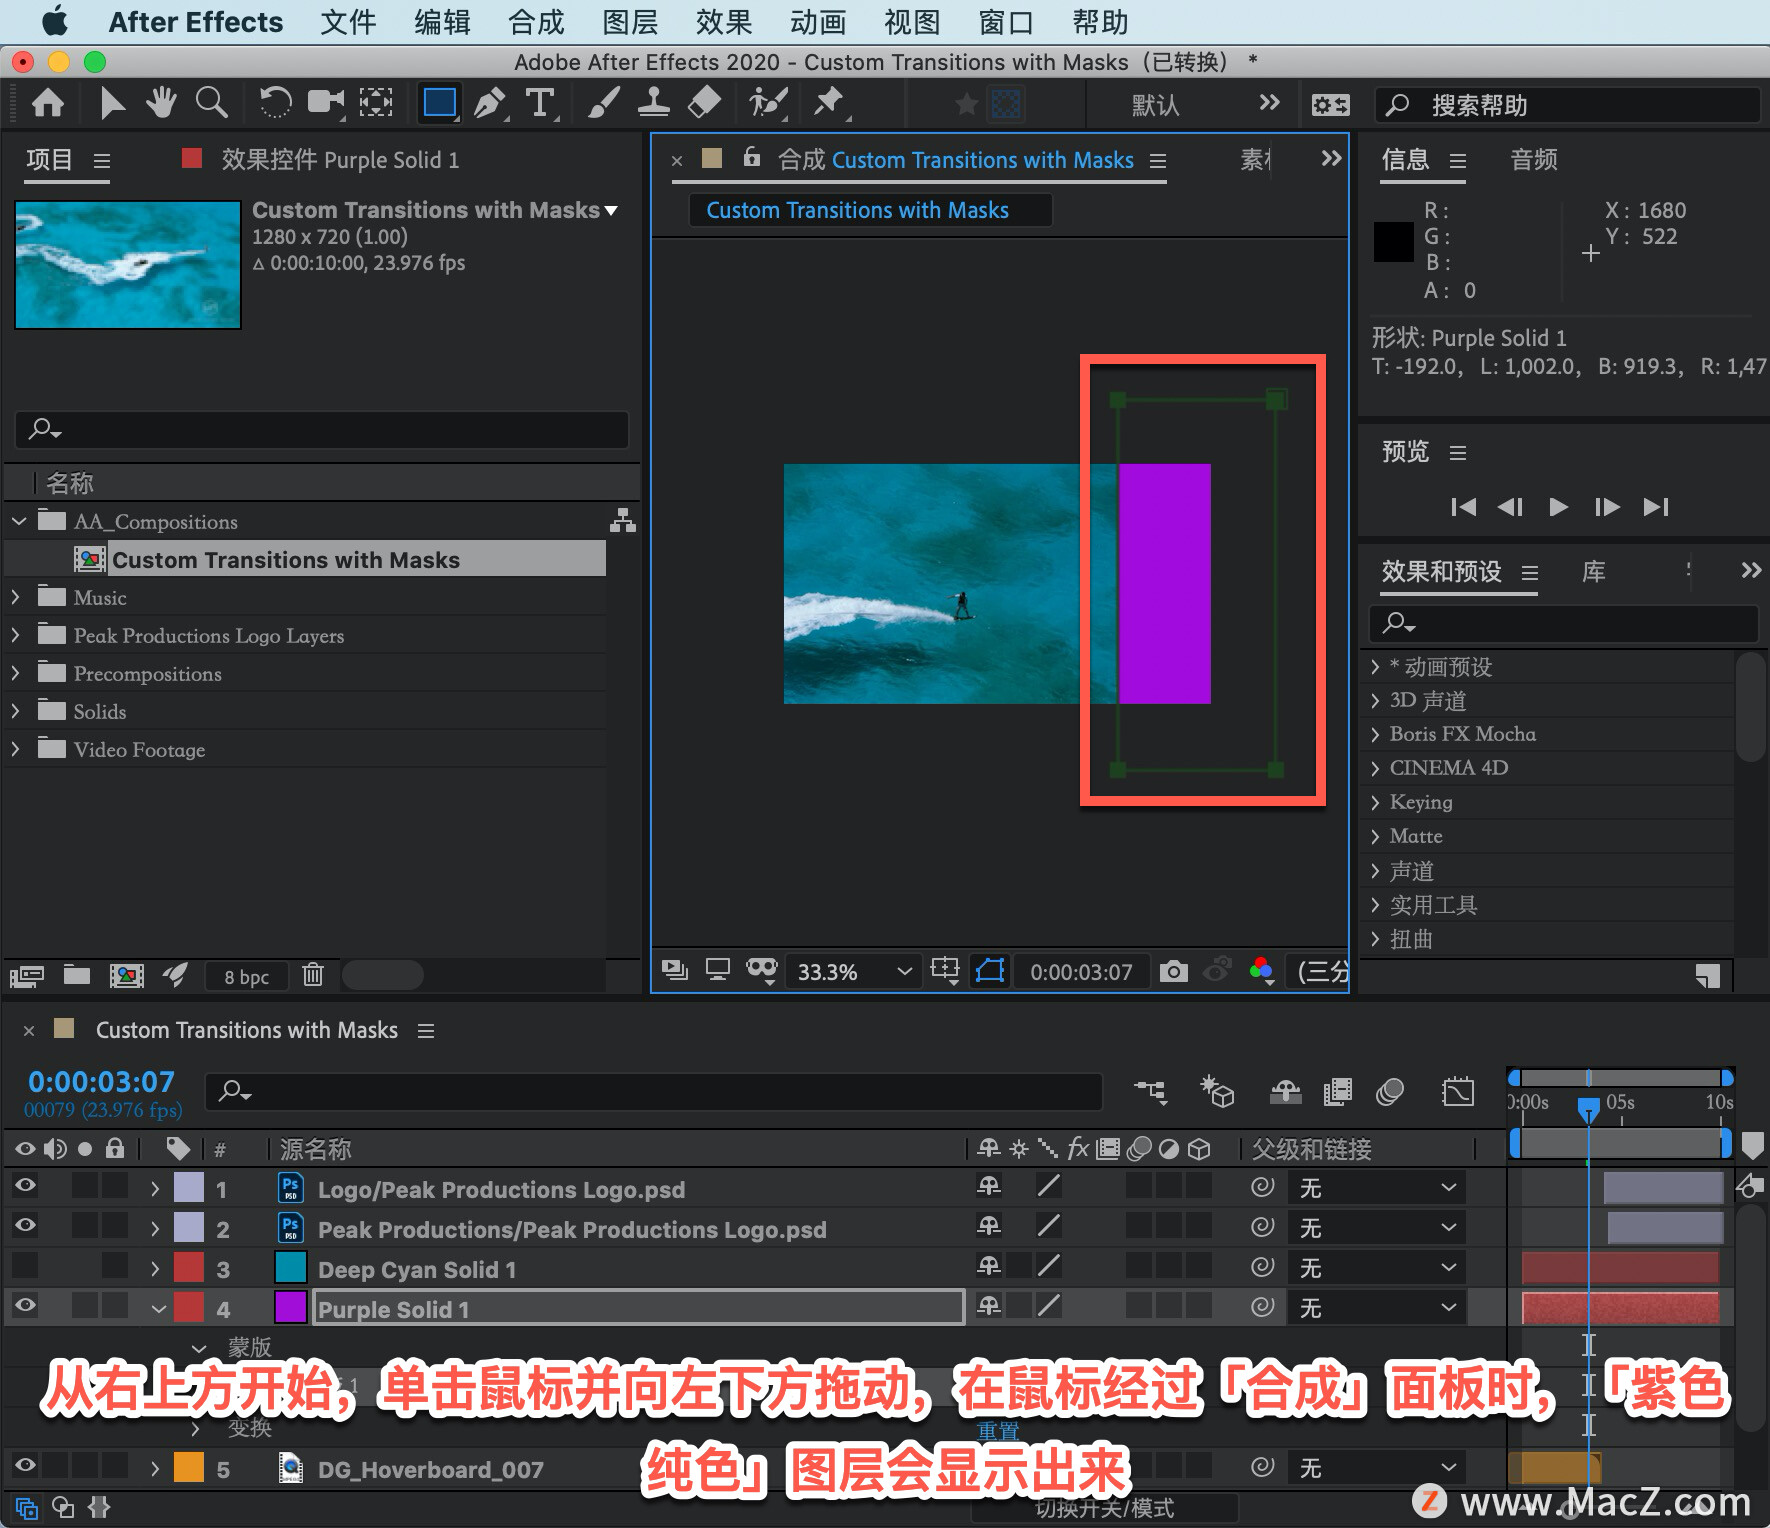This screenshot has width=1770, height=1528.
Task: Open the 窗口 menu
Action: tap(1006, 22)
